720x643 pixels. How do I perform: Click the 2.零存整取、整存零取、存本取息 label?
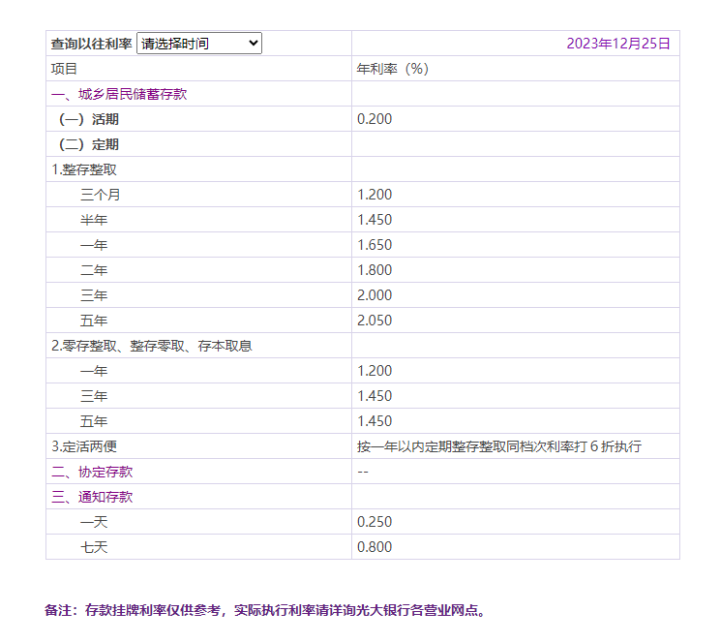tap(151, 345)
